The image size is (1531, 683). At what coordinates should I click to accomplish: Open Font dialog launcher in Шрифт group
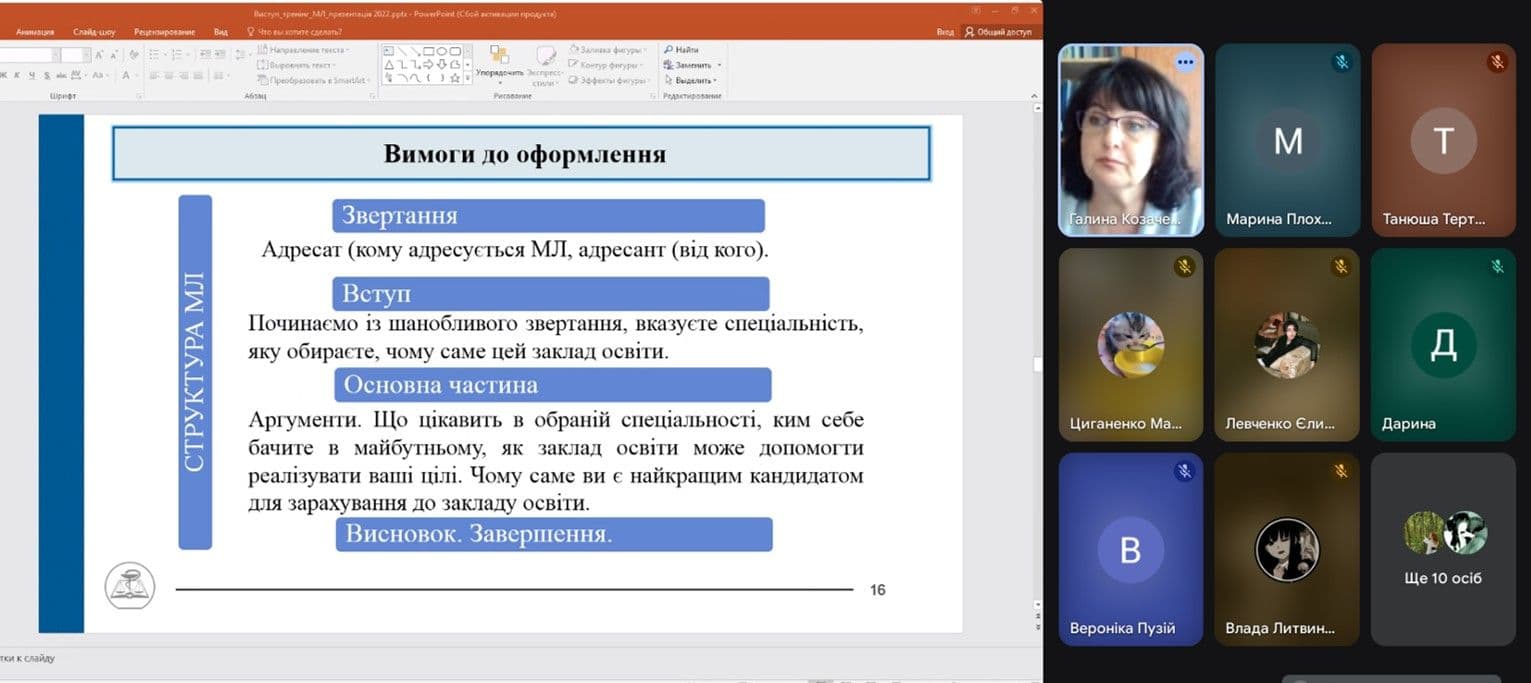[140, 97]
